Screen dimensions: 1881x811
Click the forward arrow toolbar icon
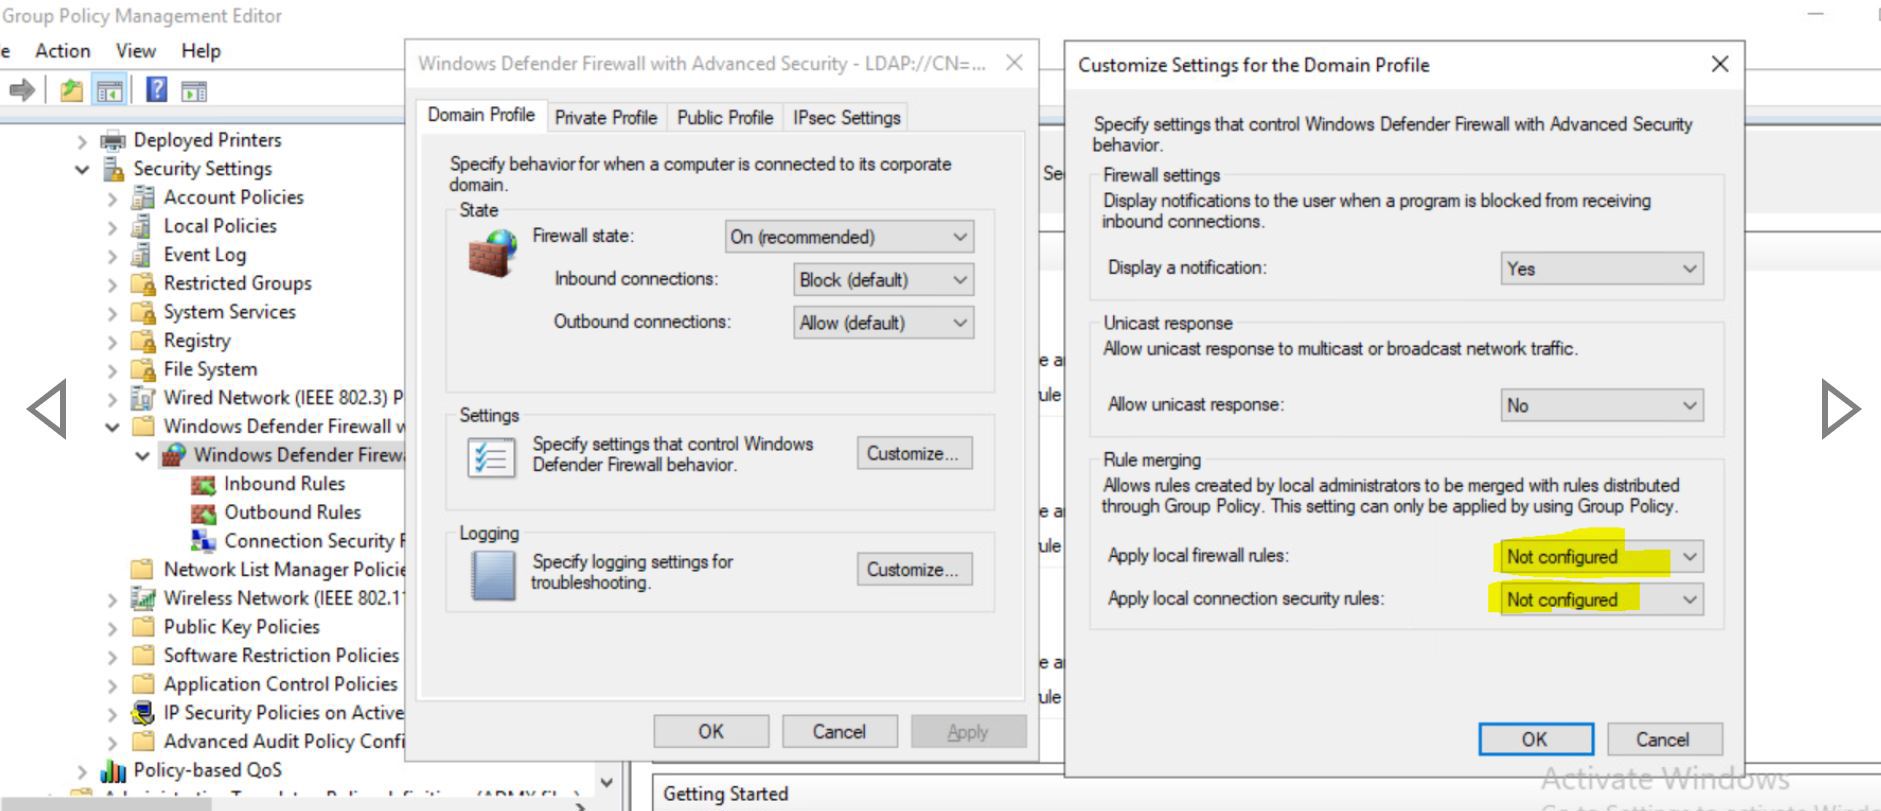pyautogui.click(x=22, y=91)
